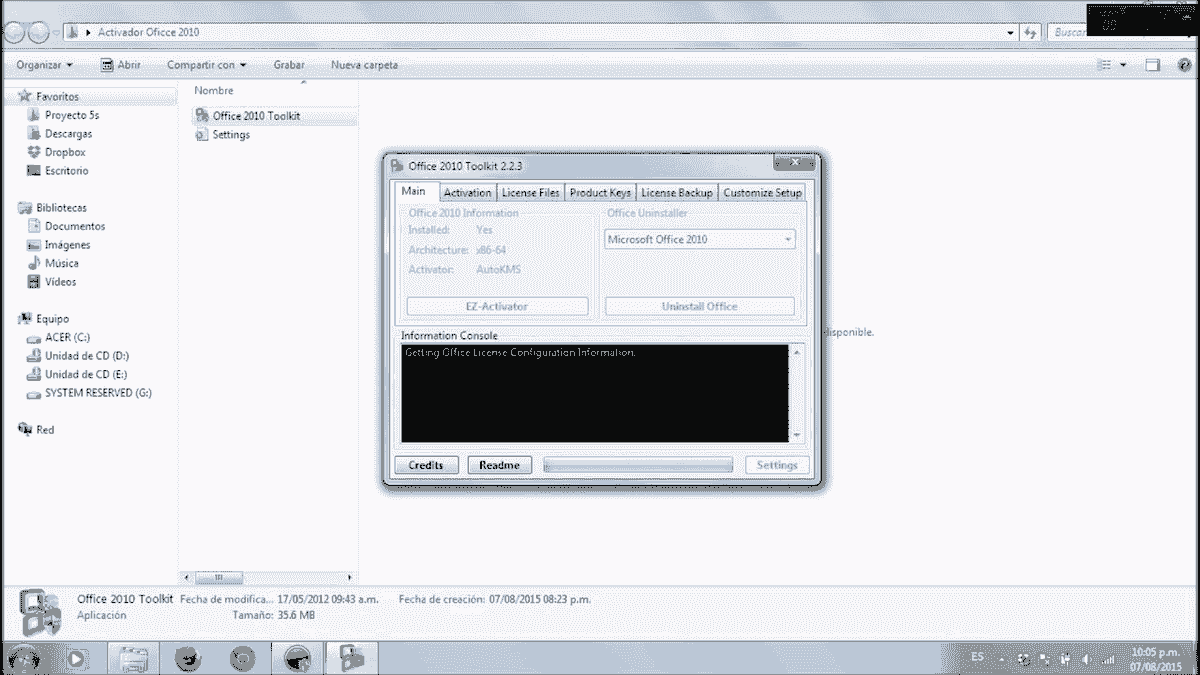The height and width of the screenshot is (675, 1200).
Task: Click the Explorer help icon
Action: tap(1185, 65)
